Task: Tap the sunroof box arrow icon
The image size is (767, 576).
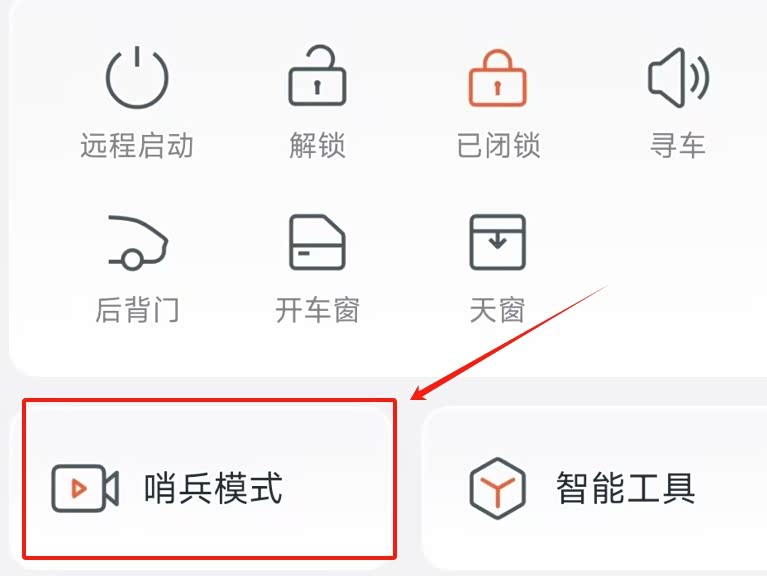Action: coord(497,242)
